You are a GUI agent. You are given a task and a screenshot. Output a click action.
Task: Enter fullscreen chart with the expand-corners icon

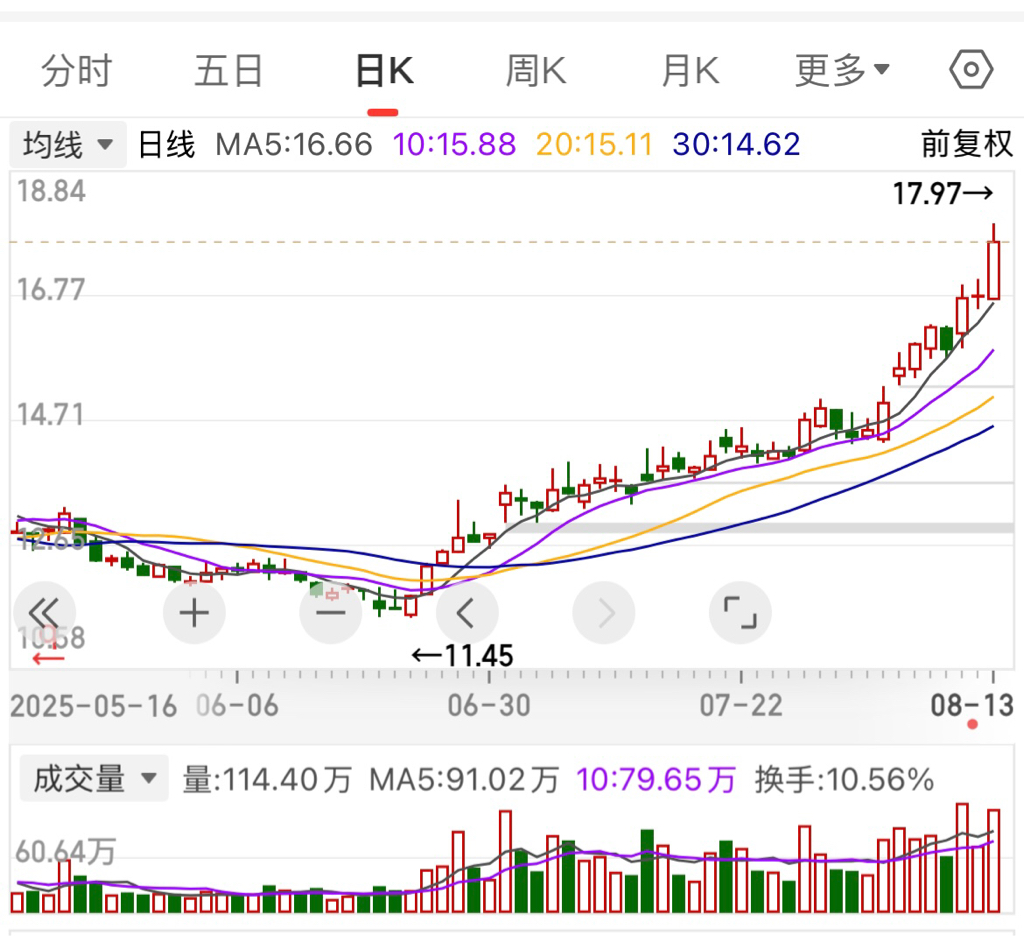(741, 613)
